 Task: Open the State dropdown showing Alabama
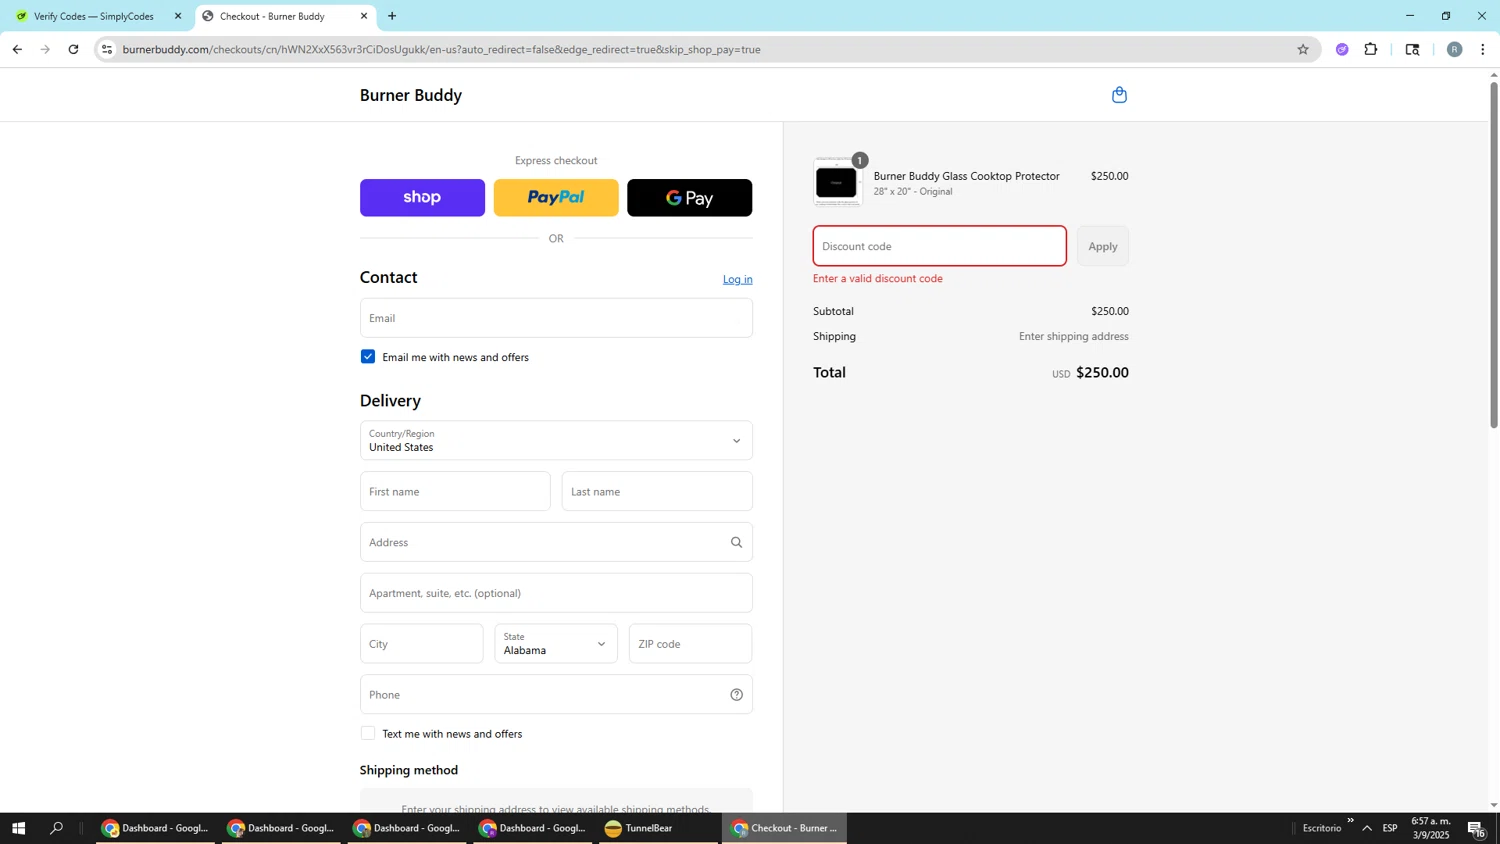pyautogui.click(x=556, y=644)
